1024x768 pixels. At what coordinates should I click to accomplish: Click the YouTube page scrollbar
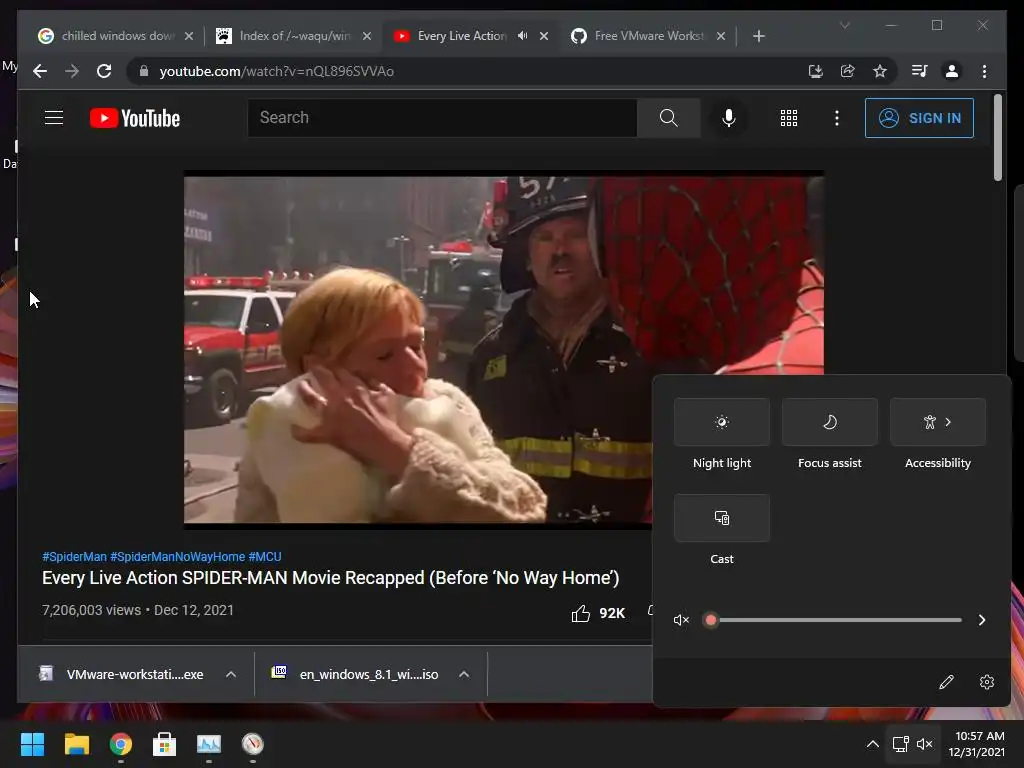[997, 137]
